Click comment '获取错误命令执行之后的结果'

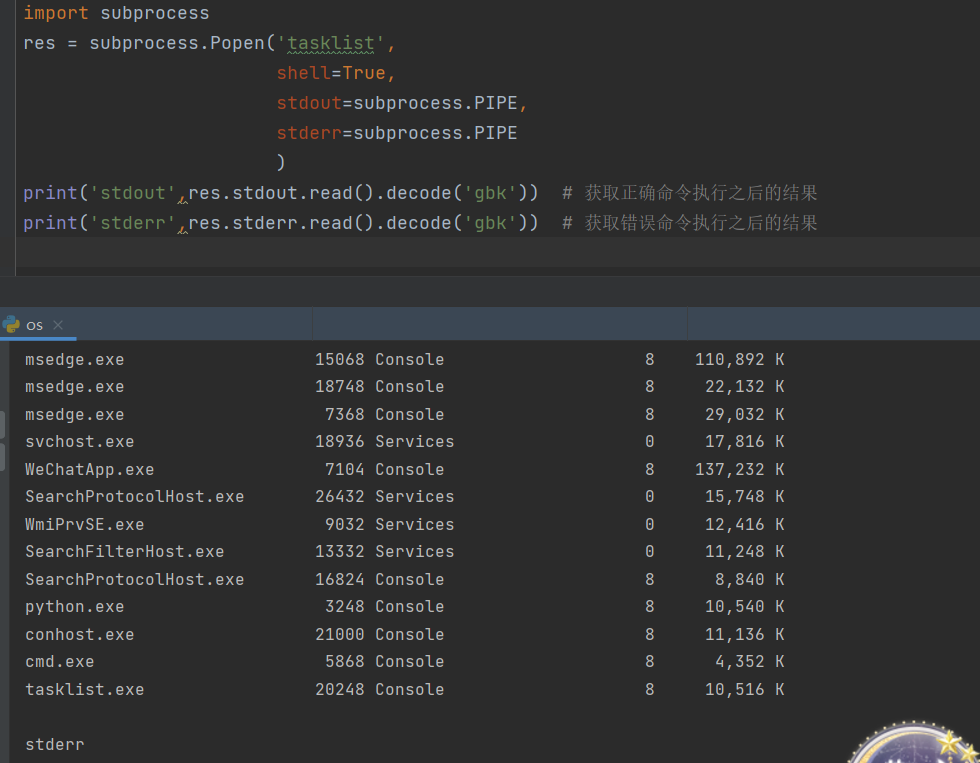(701, 223)
